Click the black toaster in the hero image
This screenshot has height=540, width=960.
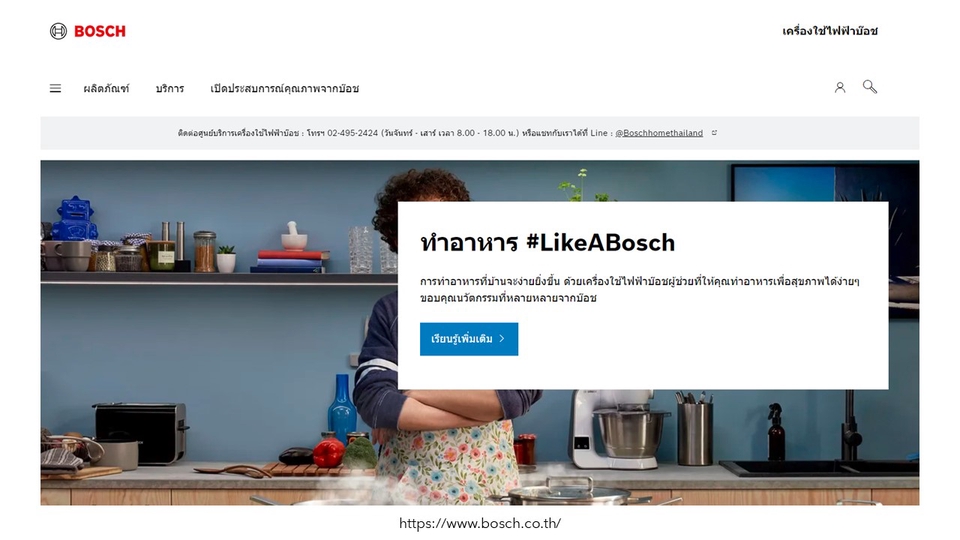(x=141, y=431)
